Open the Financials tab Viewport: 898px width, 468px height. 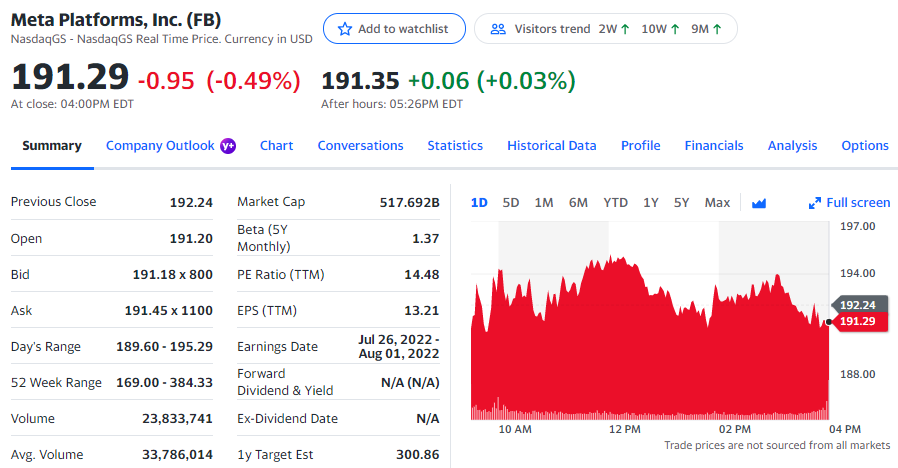click(714, 146)
